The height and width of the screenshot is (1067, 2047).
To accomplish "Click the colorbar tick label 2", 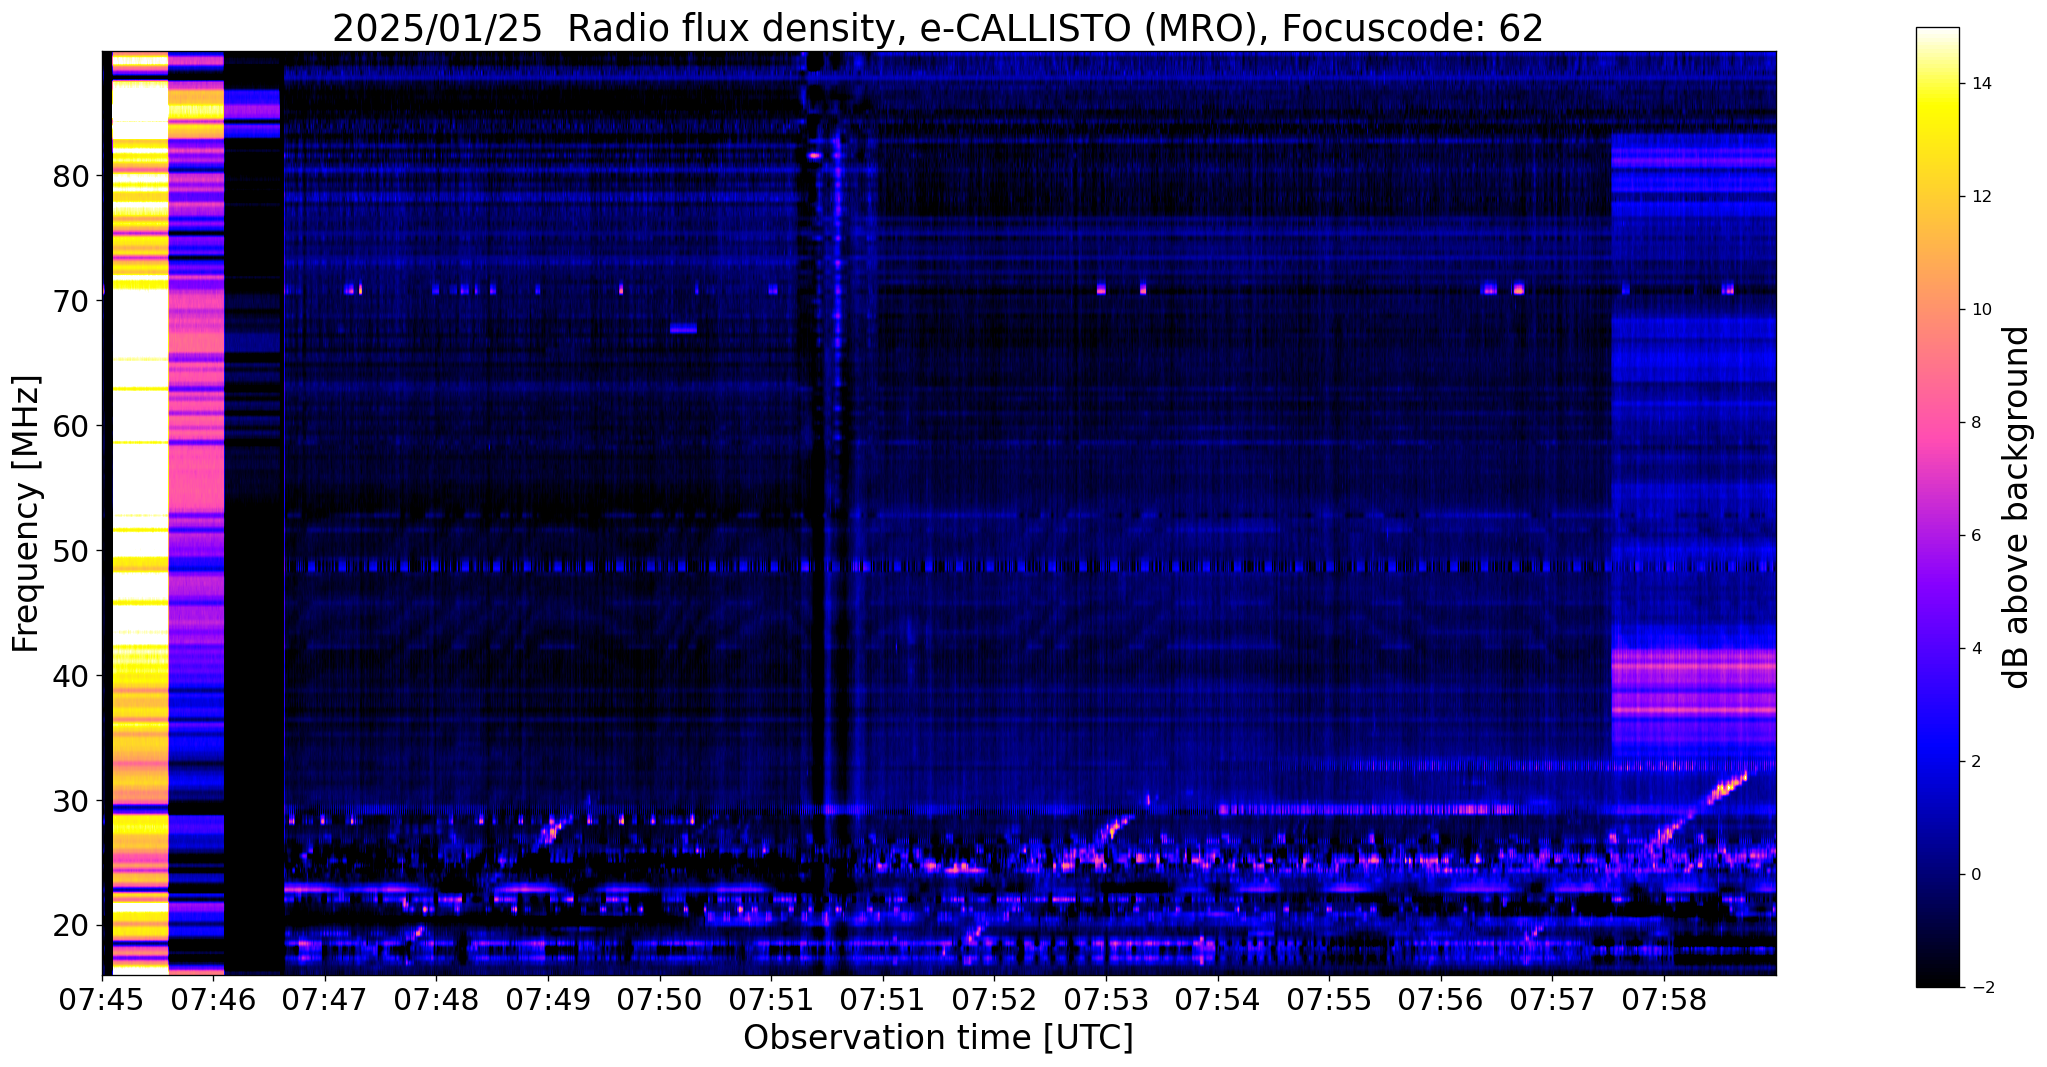I will (x=1975, y=762).
